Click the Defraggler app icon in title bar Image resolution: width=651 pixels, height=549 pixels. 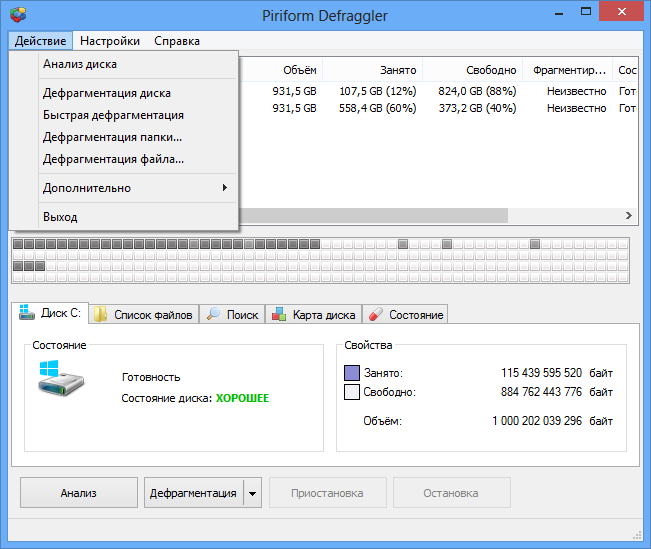click(x=18, y=15)
